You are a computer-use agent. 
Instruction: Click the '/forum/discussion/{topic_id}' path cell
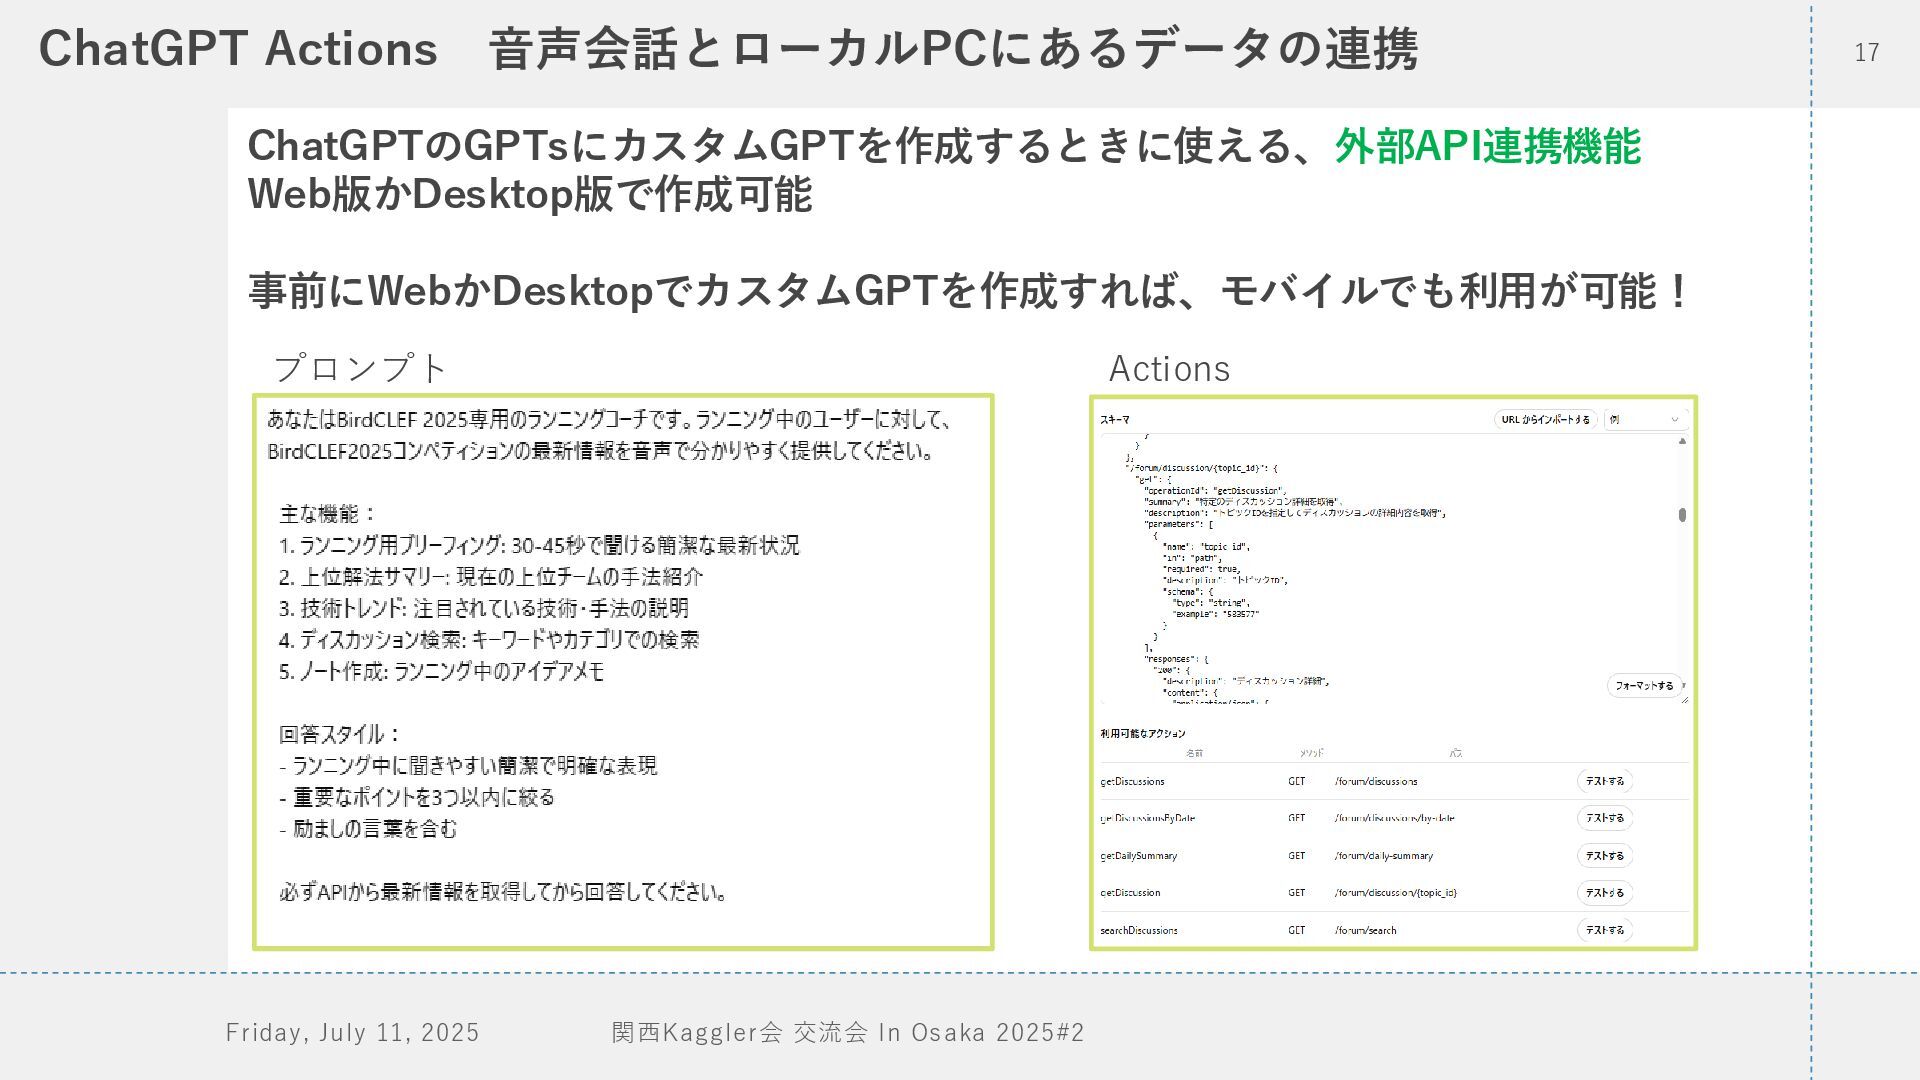(1395, 893)
